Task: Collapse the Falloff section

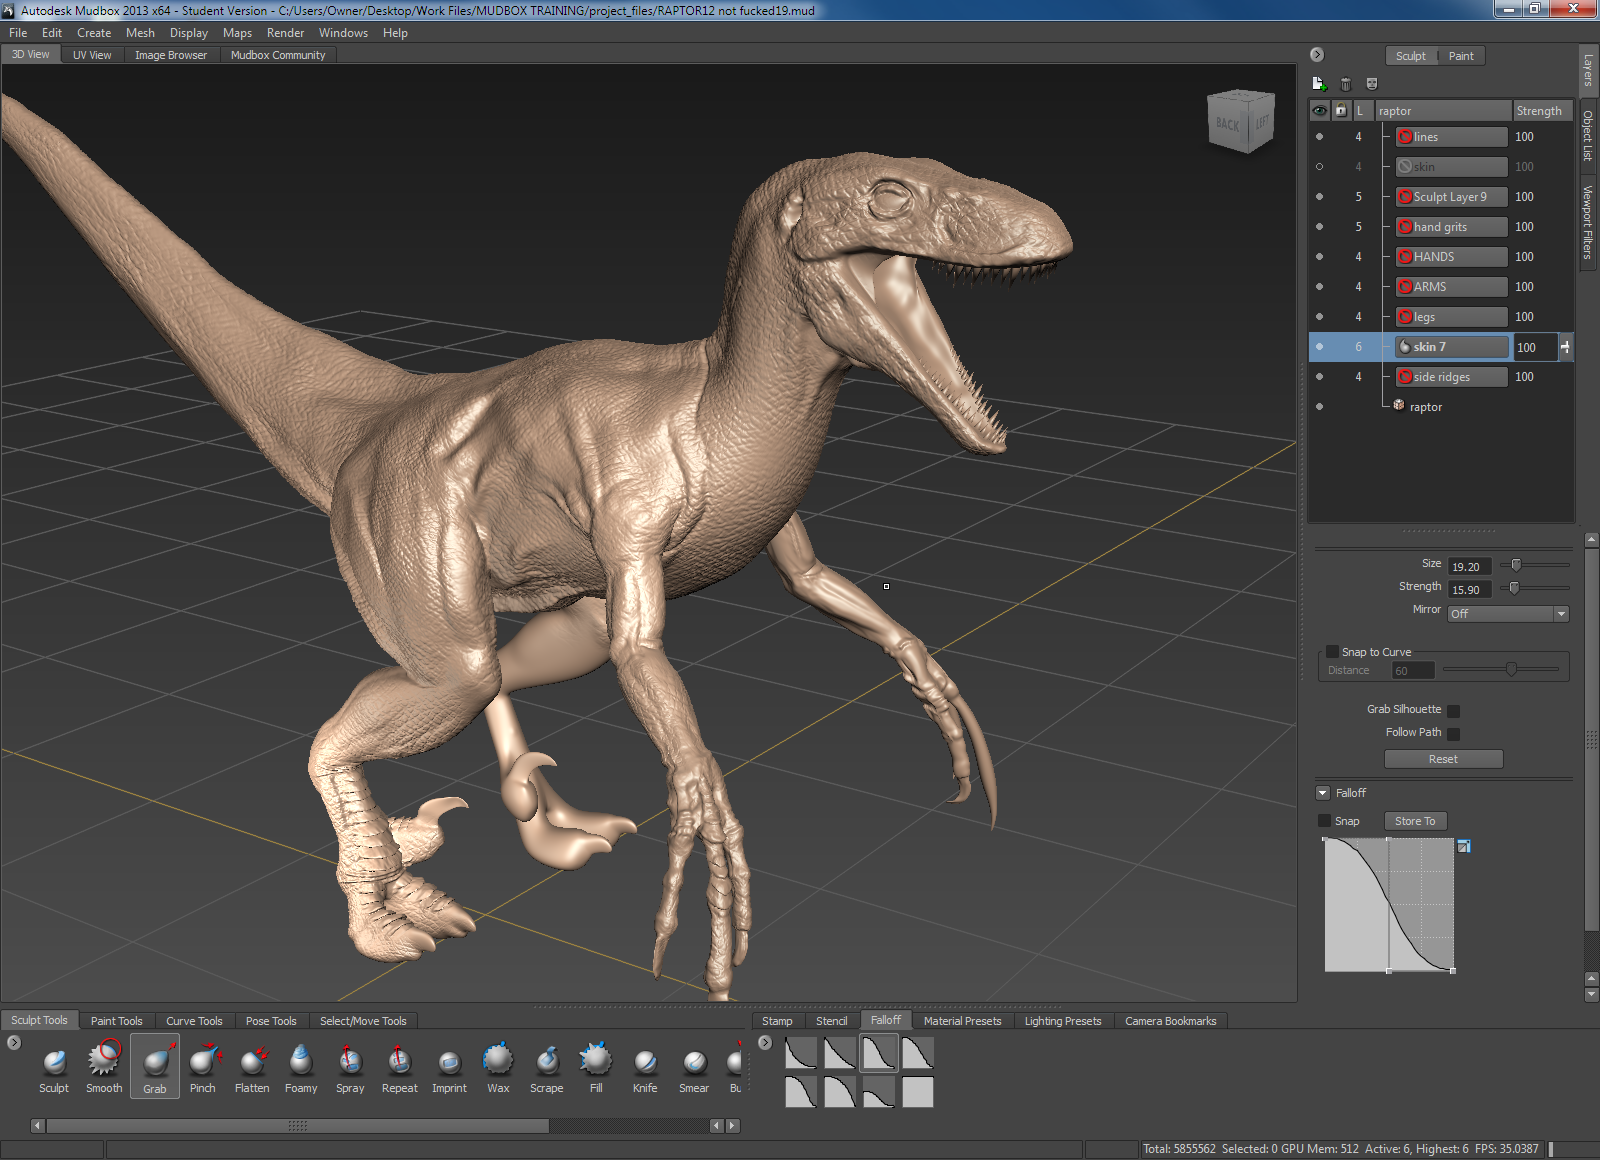Action: 1323,793
